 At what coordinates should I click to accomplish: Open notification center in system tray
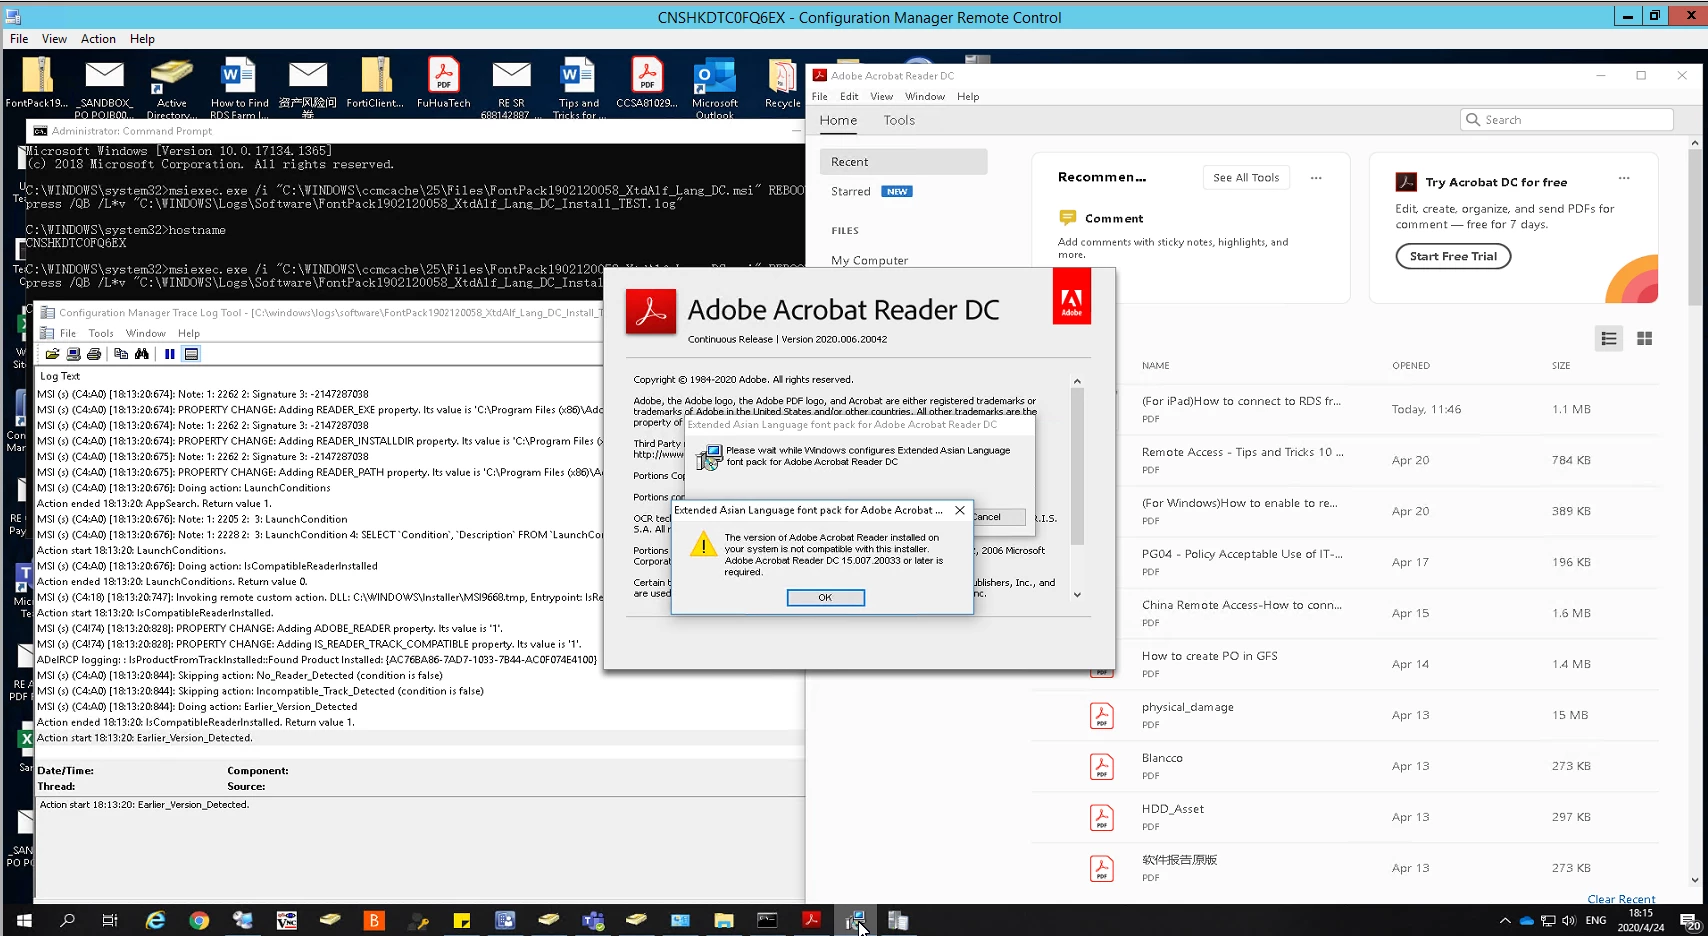point(1689,920)
